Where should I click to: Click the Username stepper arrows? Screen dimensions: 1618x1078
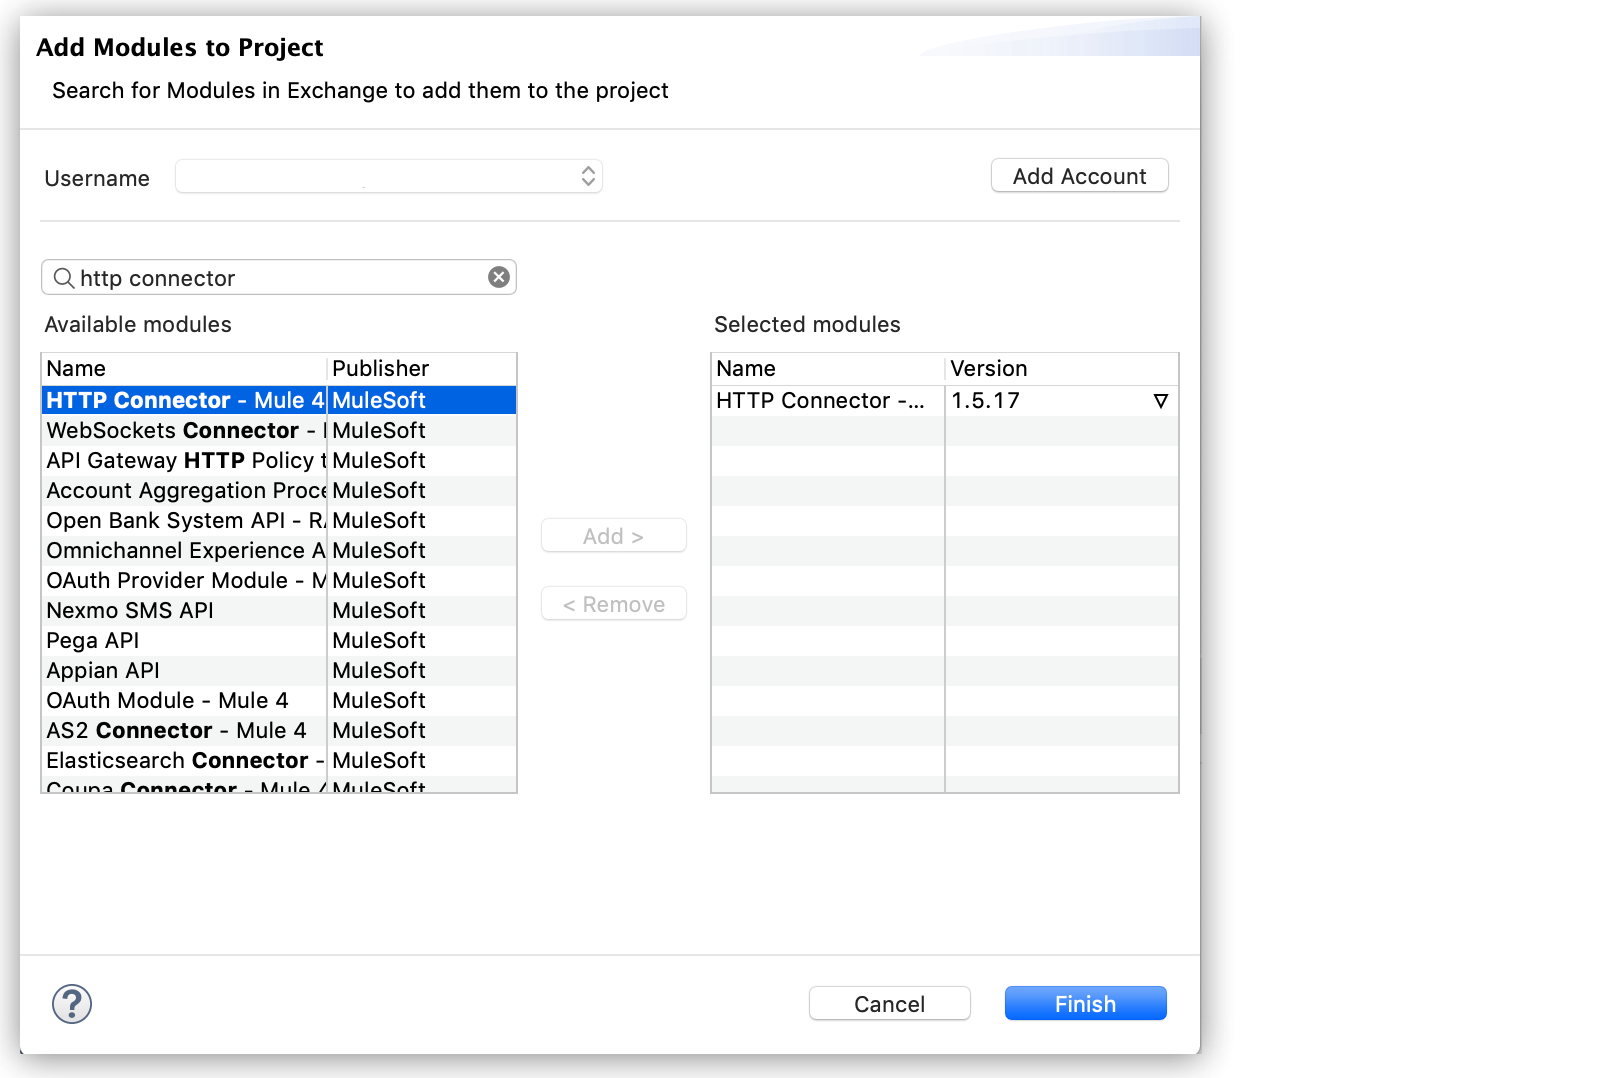(589, 175)
